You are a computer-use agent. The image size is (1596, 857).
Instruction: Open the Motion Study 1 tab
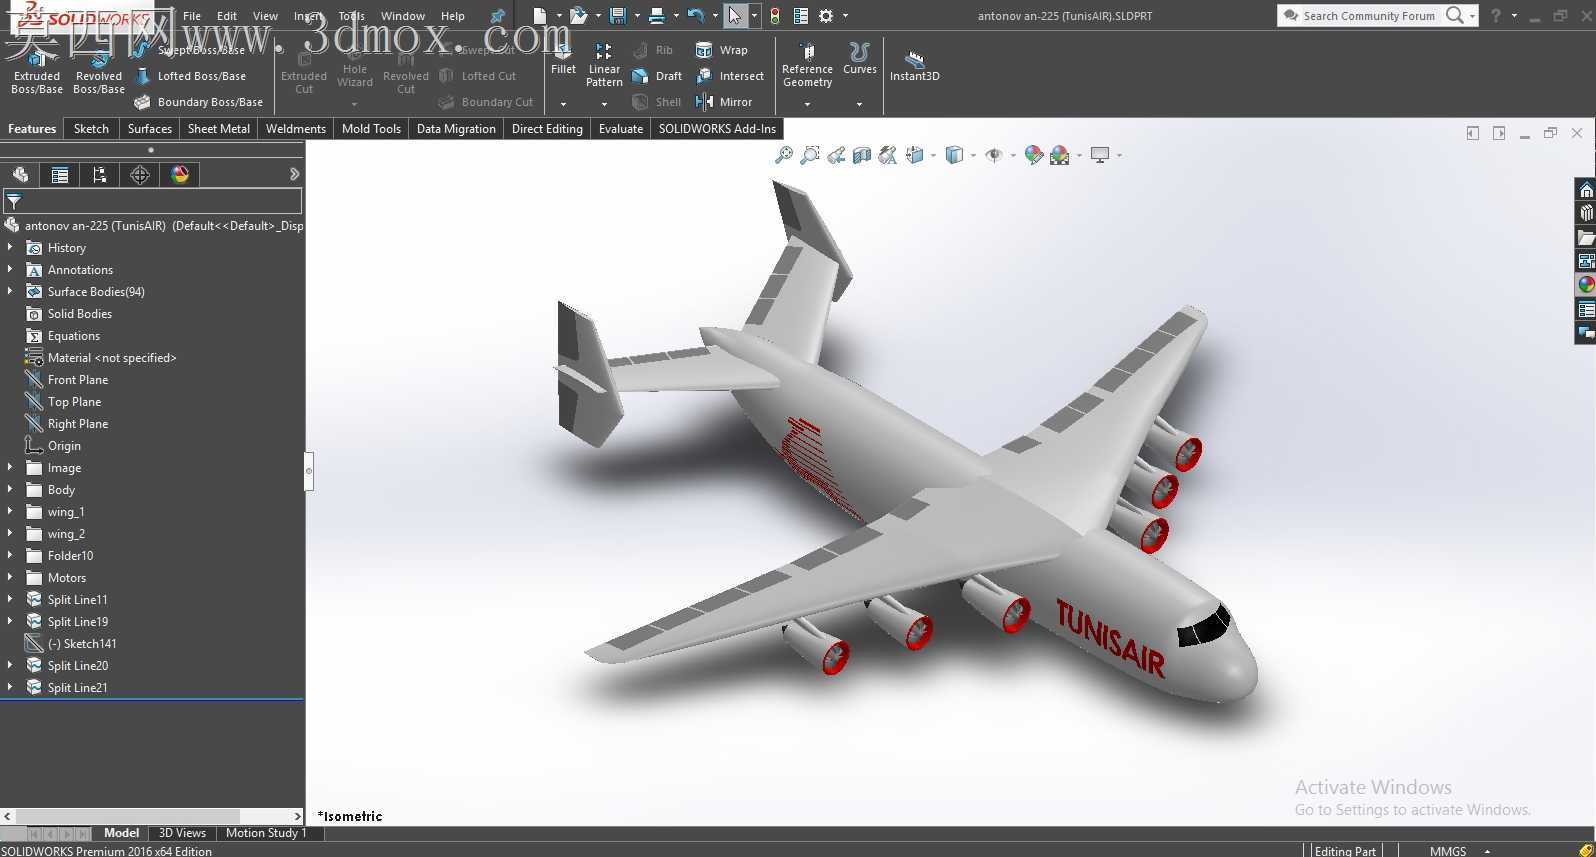265,833
